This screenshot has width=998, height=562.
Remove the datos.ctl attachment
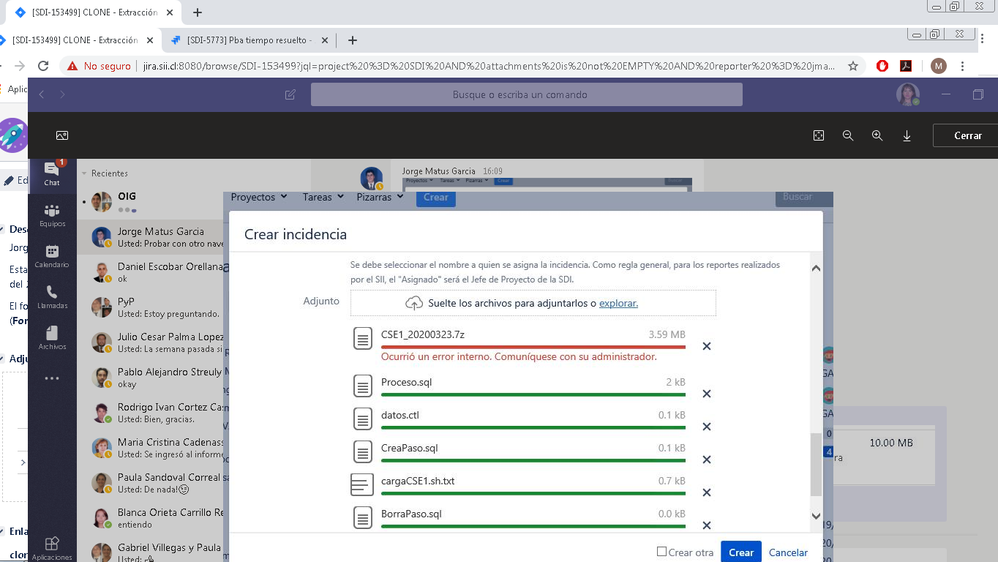click(x=706, y=426)
